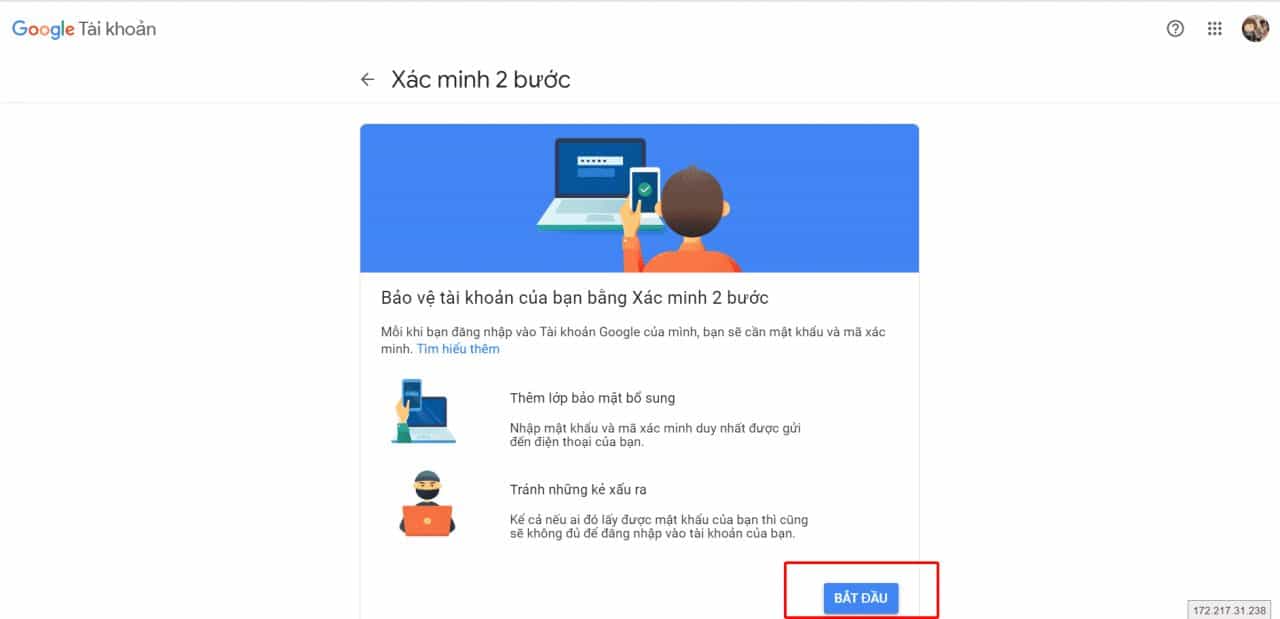Image resolution: width=1280 pixels, height=619 pixels.
Task: Click the Kể cả nếu ai đó description text
Action: [x=659, y=527]
